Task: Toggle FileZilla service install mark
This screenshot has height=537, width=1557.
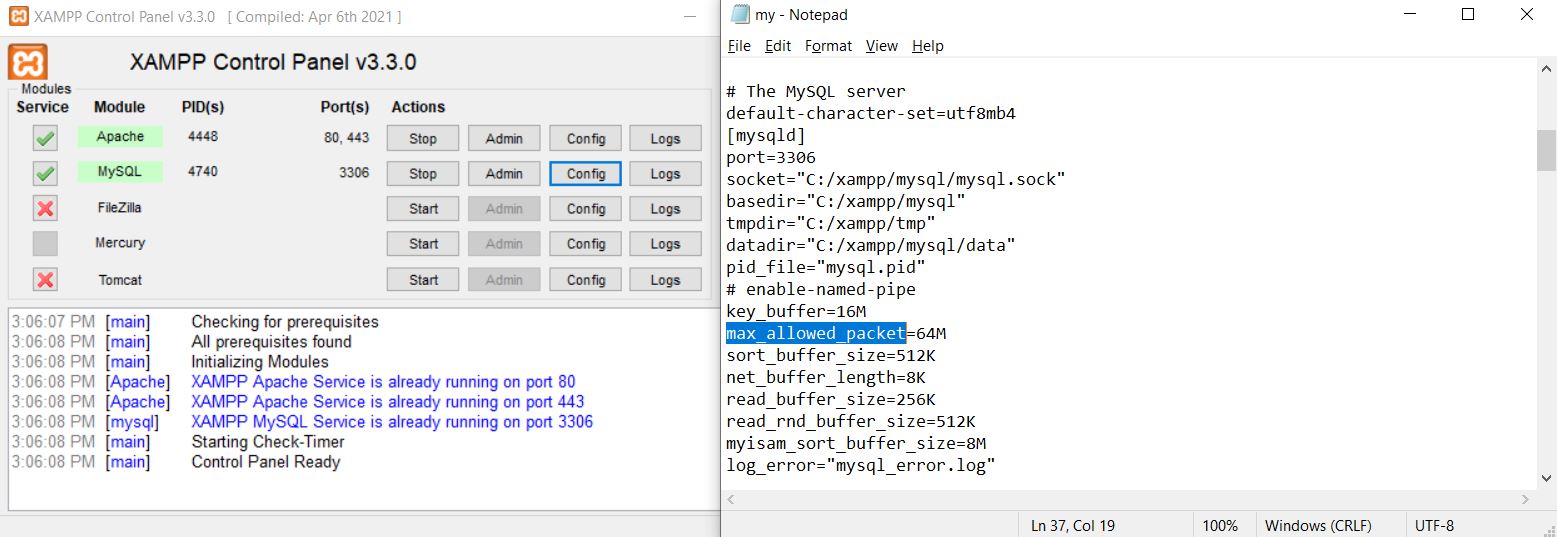Action: tap(45, 208)
